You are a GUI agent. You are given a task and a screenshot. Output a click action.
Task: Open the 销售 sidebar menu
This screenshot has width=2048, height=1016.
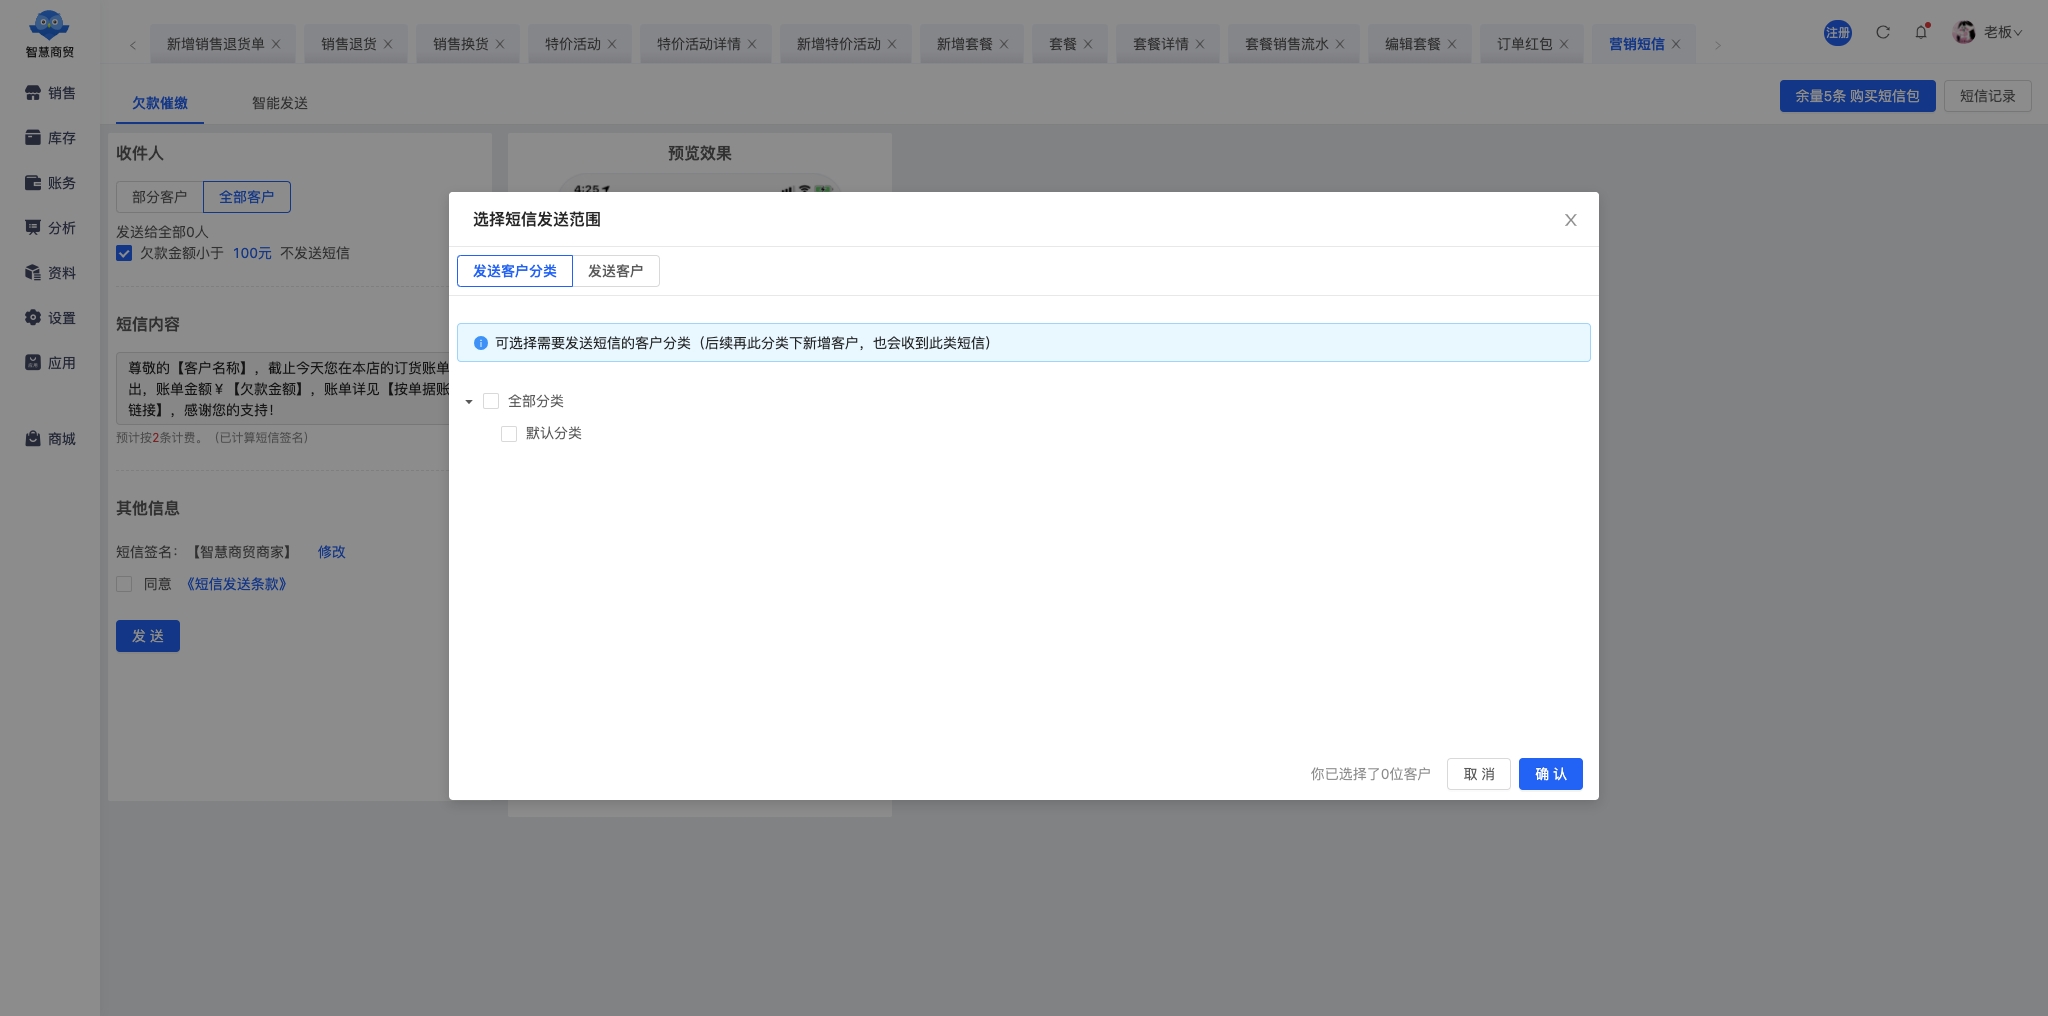click(x=50, y=93)
